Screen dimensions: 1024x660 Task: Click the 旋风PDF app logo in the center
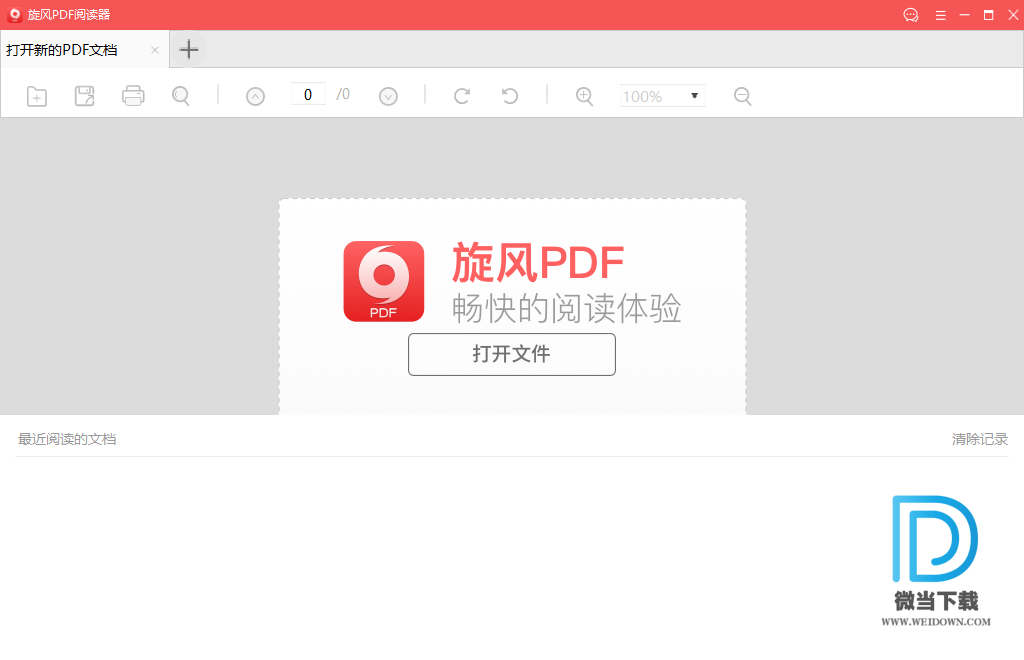point(384,281)
